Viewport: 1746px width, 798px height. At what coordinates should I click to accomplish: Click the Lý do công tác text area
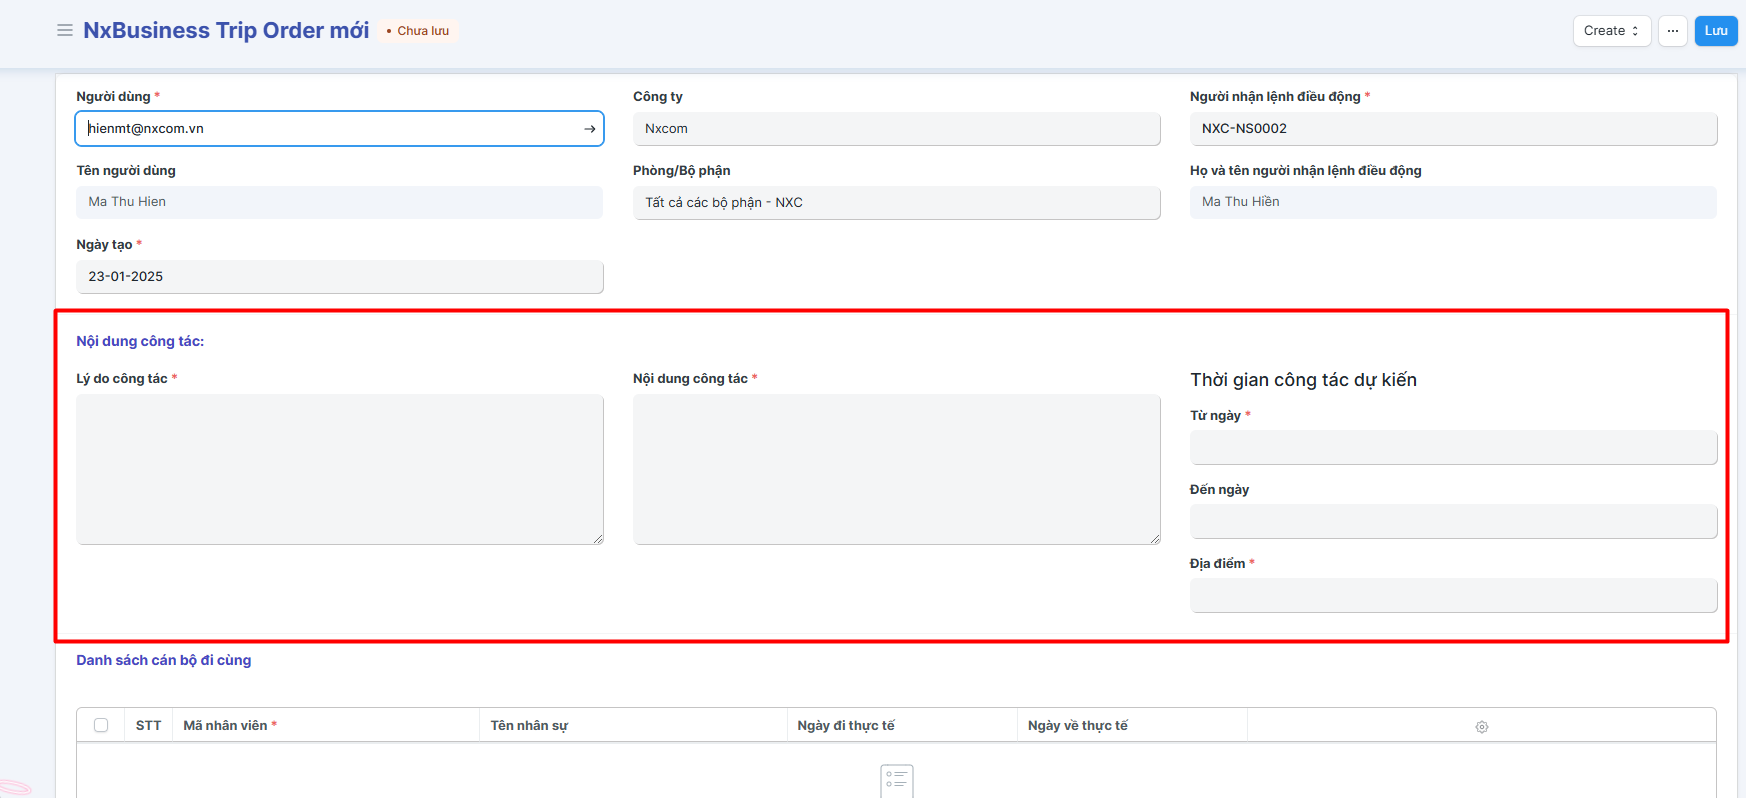(340, 469)
